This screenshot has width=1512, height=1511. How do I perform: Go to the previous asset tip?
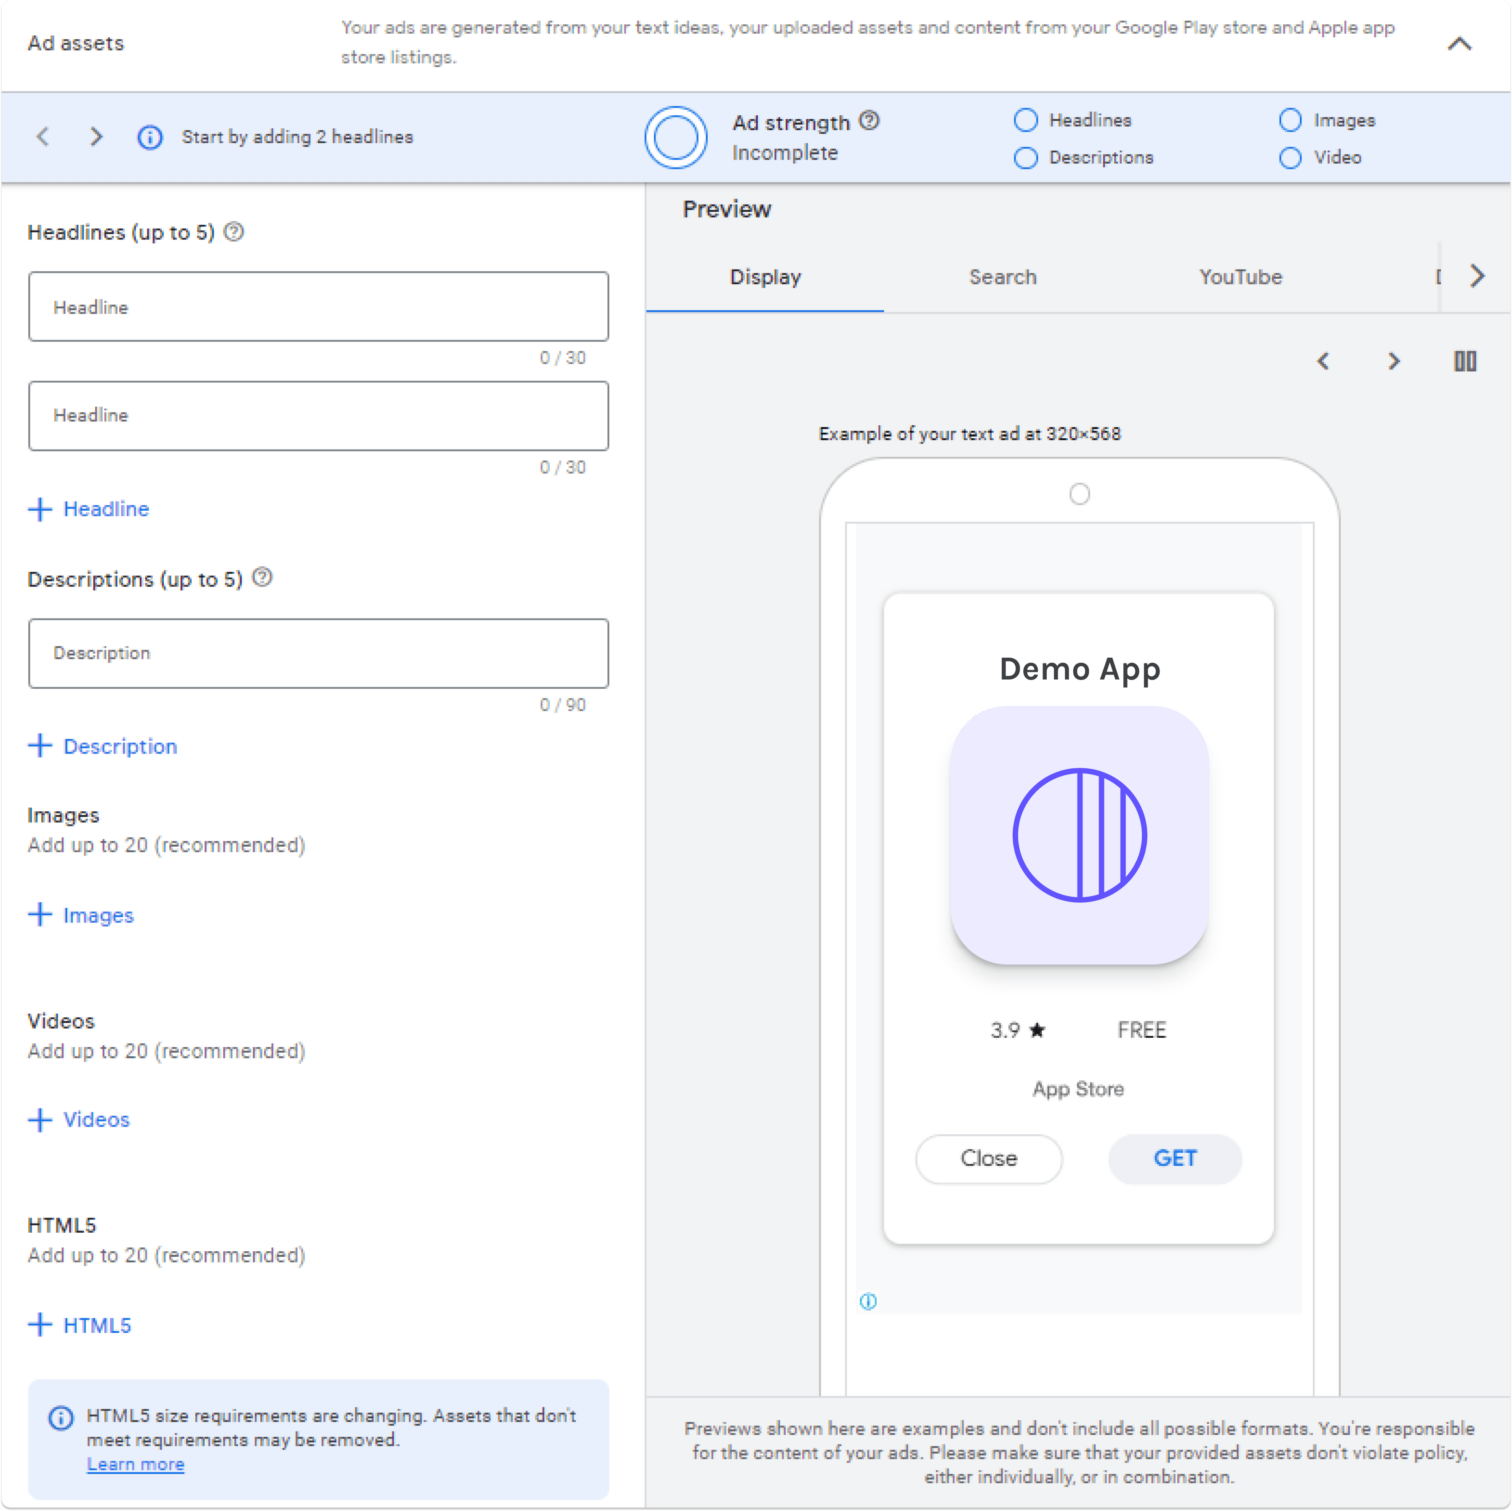[43, 137]
